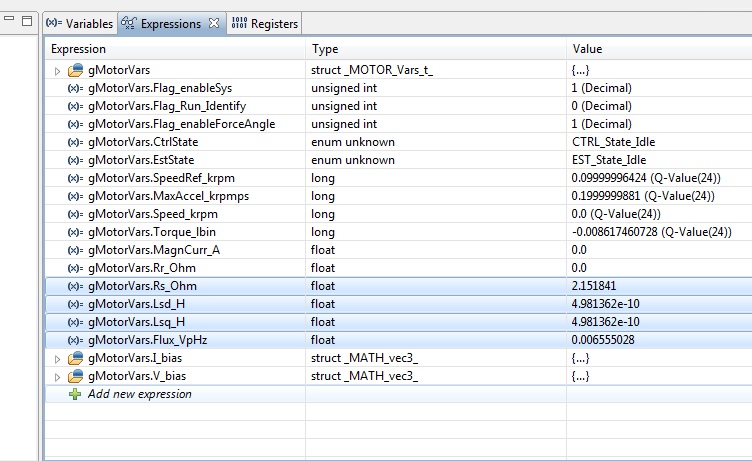Click the Expression column header
752x461 pixels.
click(175, 49)
